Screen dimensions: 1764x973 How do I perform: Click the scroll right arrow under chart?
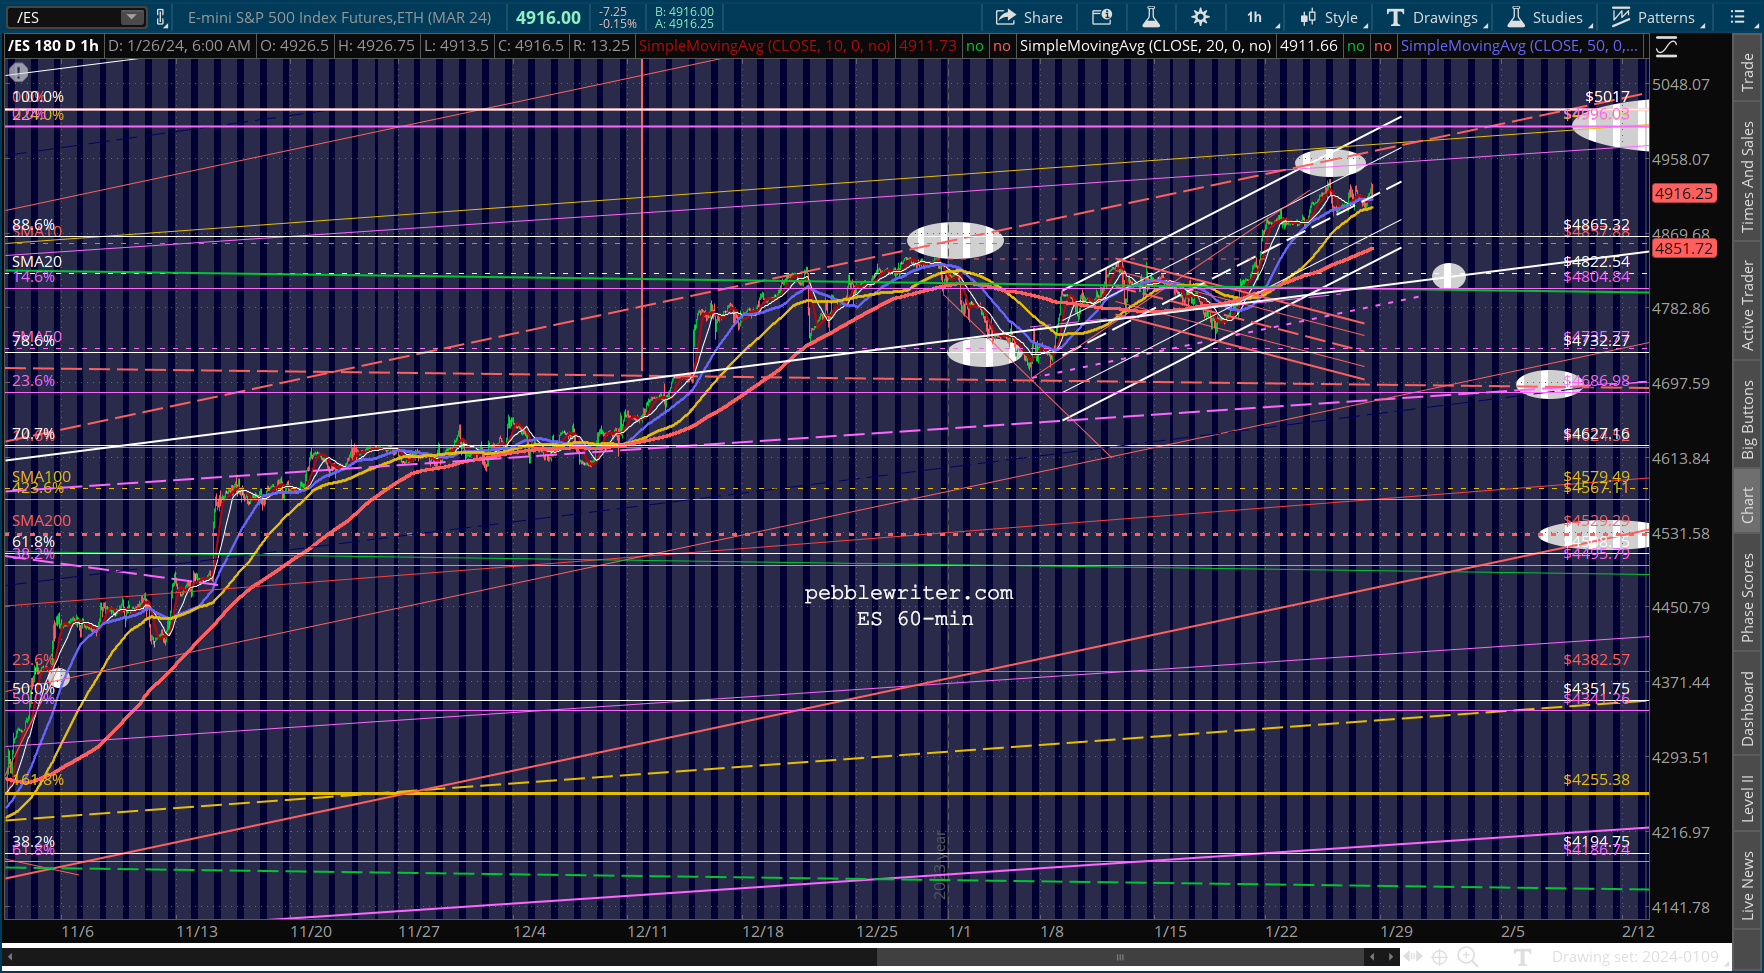pos(1390,957)
